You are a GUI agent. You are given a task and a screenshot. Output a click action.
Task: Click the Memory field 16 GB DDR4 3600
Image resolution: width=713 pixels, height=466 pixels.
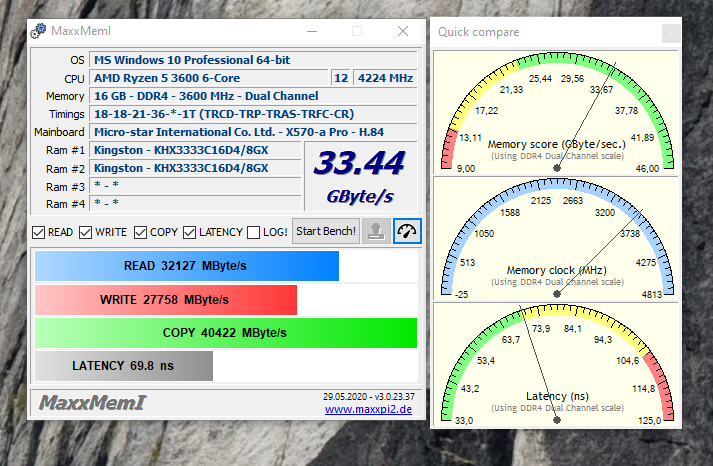253,96
